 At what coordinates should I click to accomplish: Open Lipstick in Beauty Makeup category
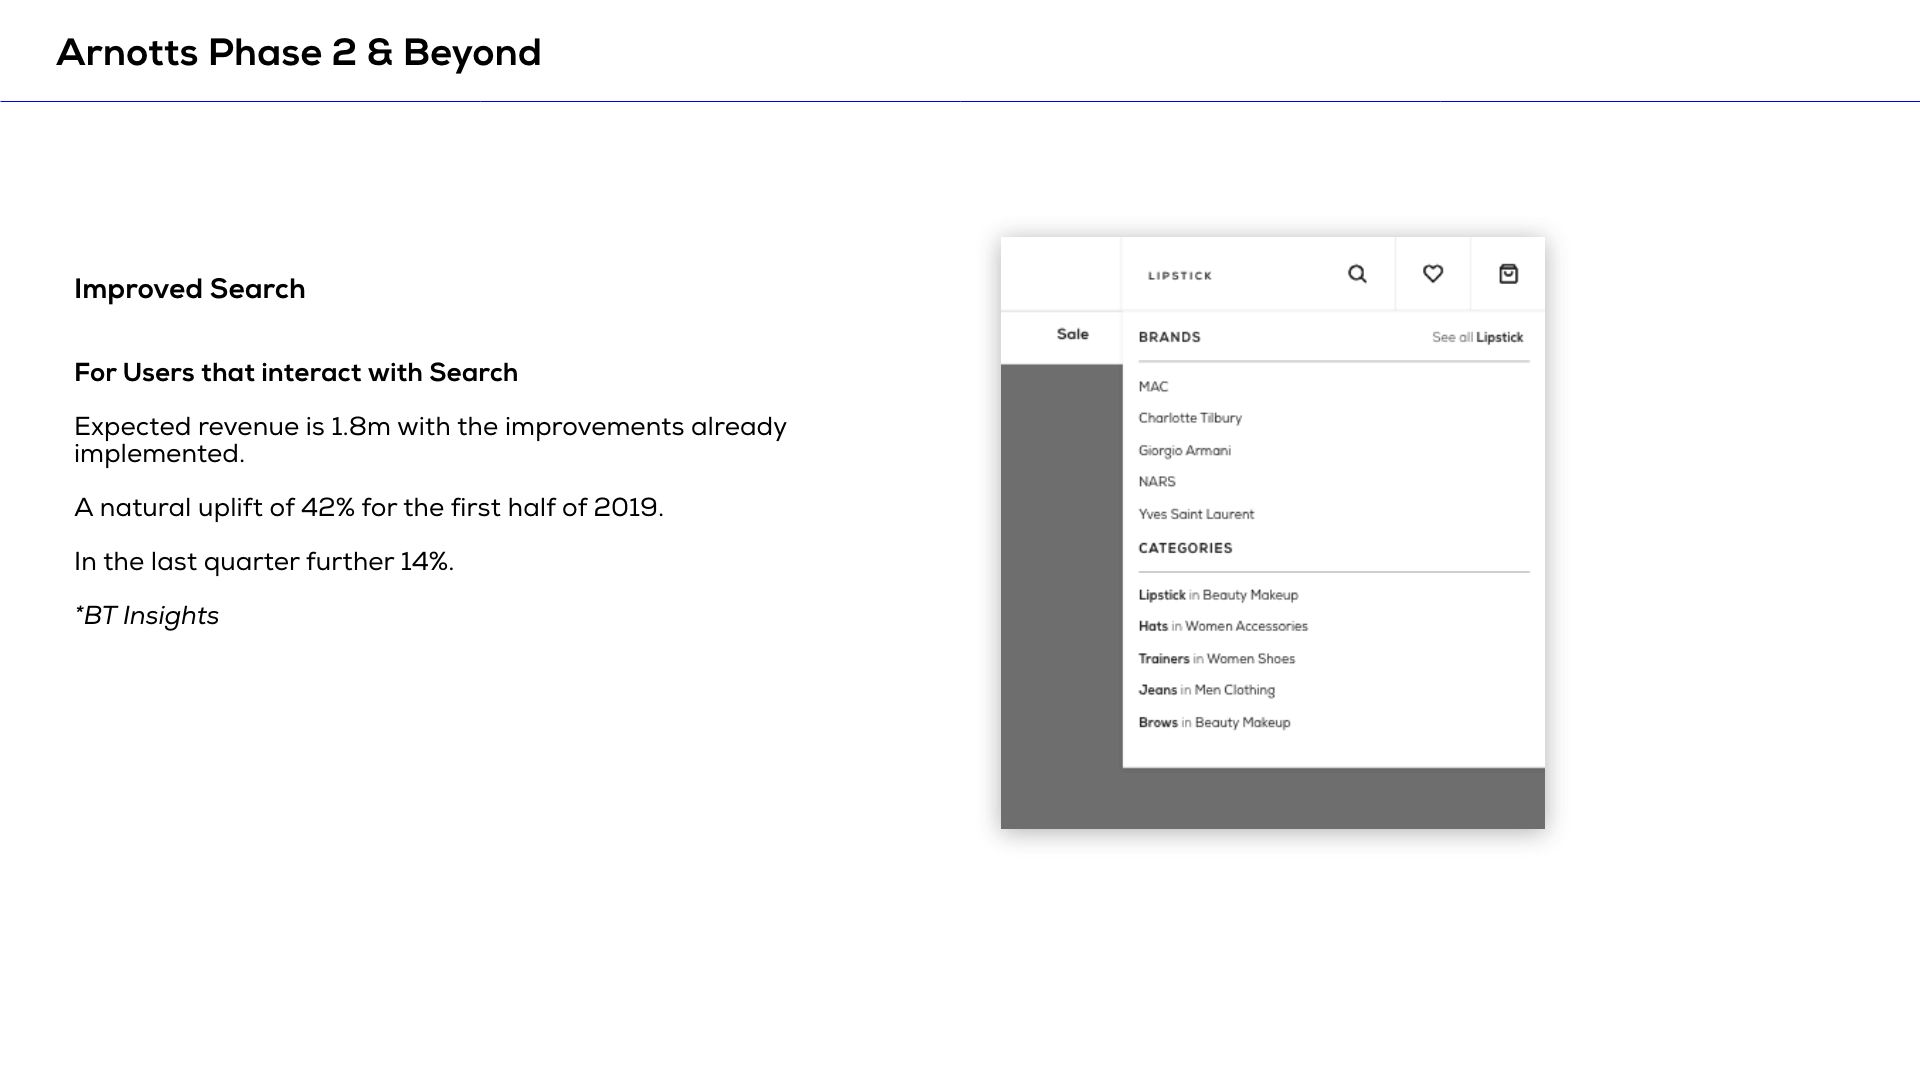(x=1218, y=595)
